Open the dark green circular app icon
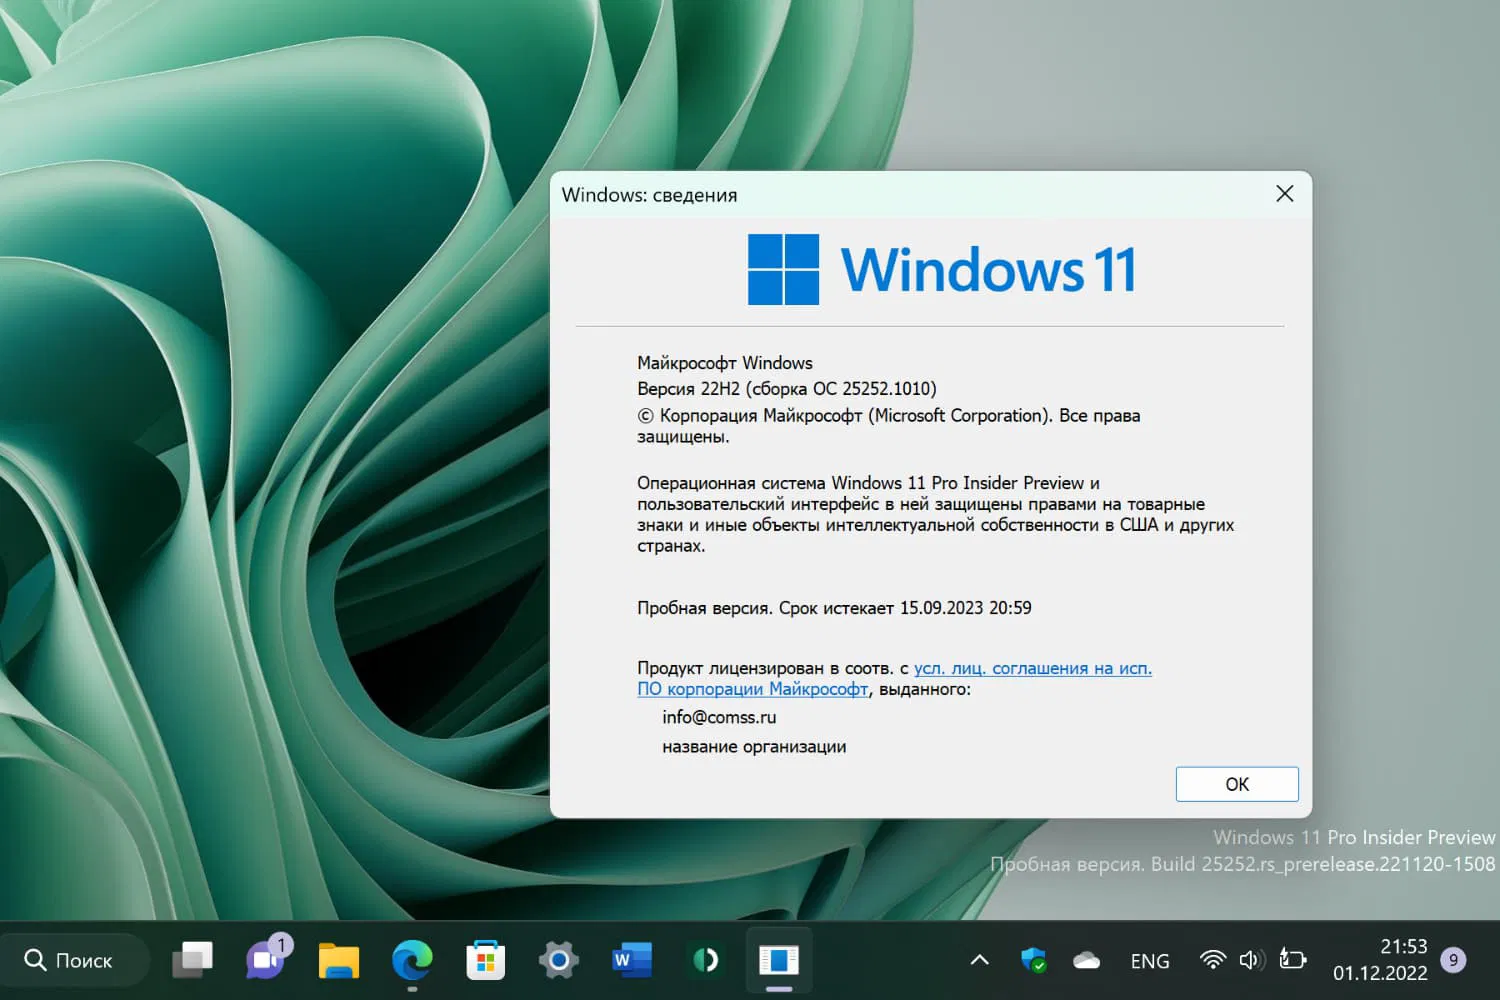Image resolution: width=1500 pixels, height=1000 pixels. pos(706,960)
